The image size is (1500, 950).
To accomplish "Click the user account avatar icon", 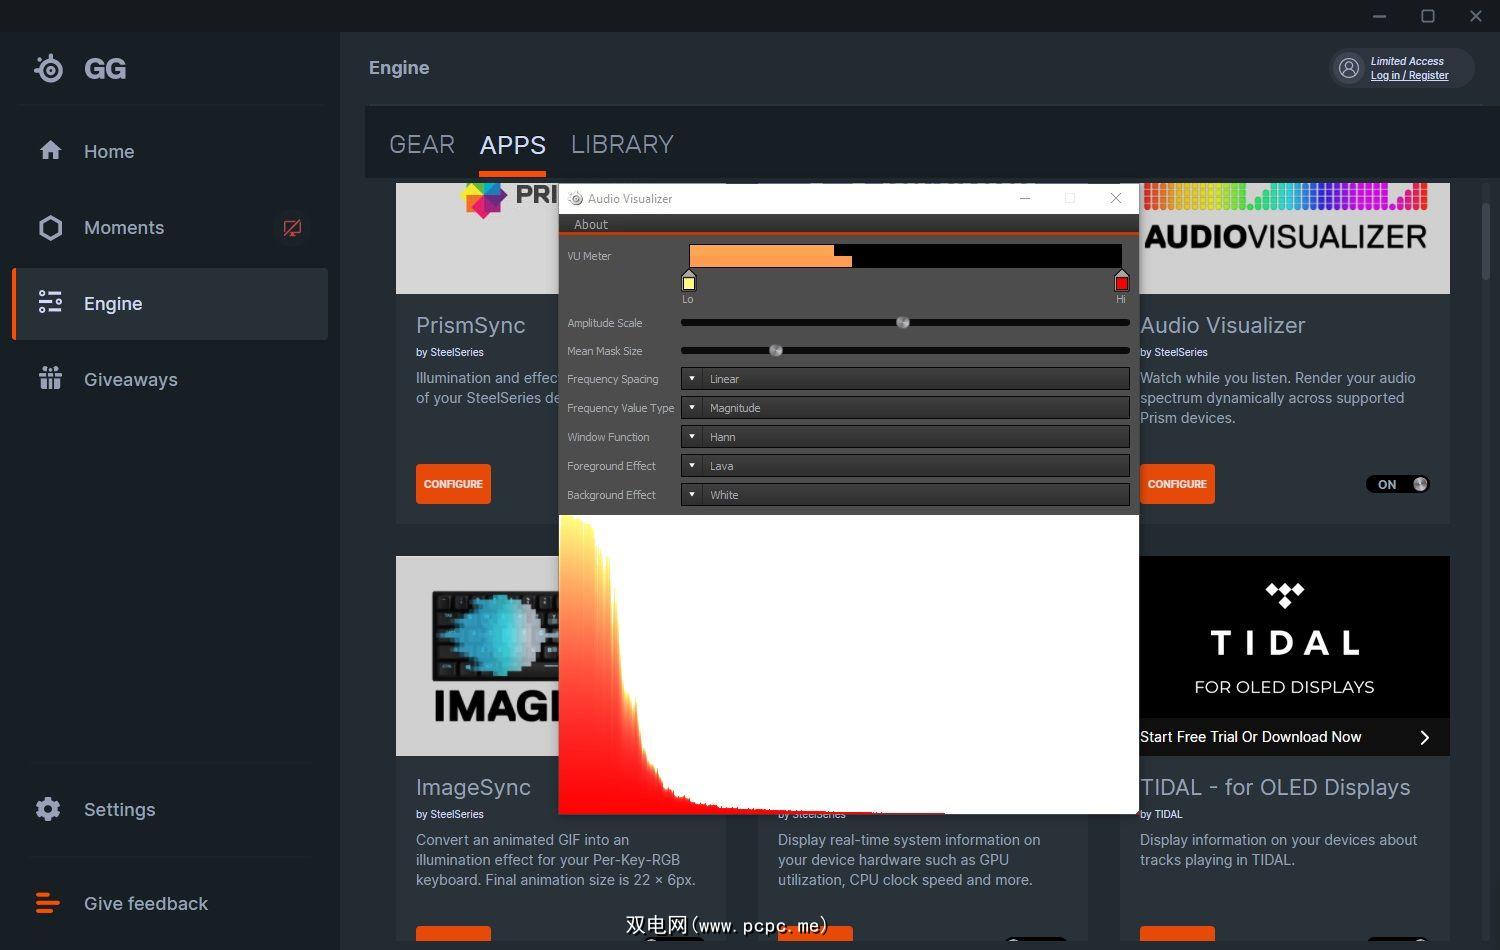I will 1349,68.
